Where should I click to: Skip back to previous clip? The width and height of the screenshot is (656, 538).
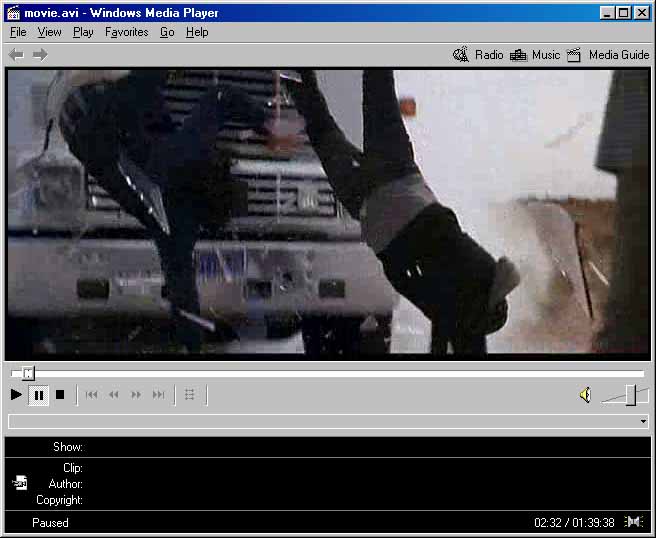[x=91, y=395]
